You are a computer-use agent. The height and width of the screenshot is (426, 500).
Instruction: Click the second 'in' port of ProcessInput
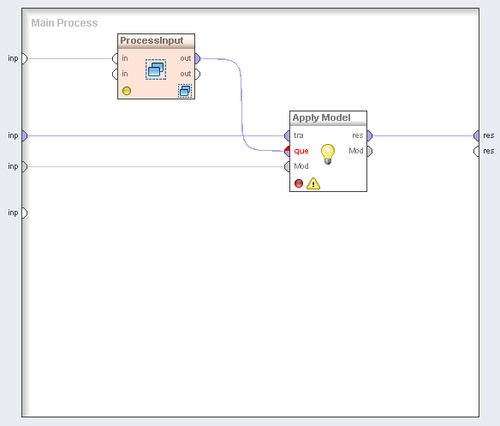pos(115,74)
